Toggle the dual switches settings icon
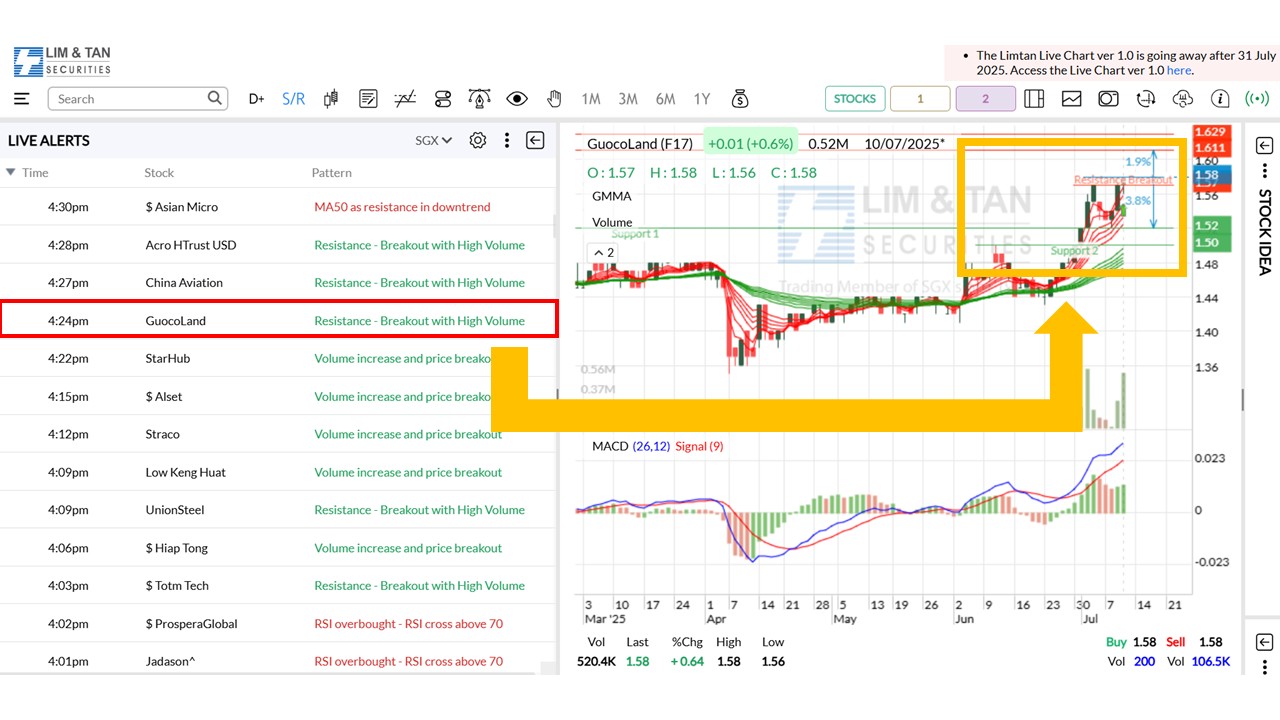Image resolution: width=1280 pixels, height=720 pixels. (x=443, y=99)
